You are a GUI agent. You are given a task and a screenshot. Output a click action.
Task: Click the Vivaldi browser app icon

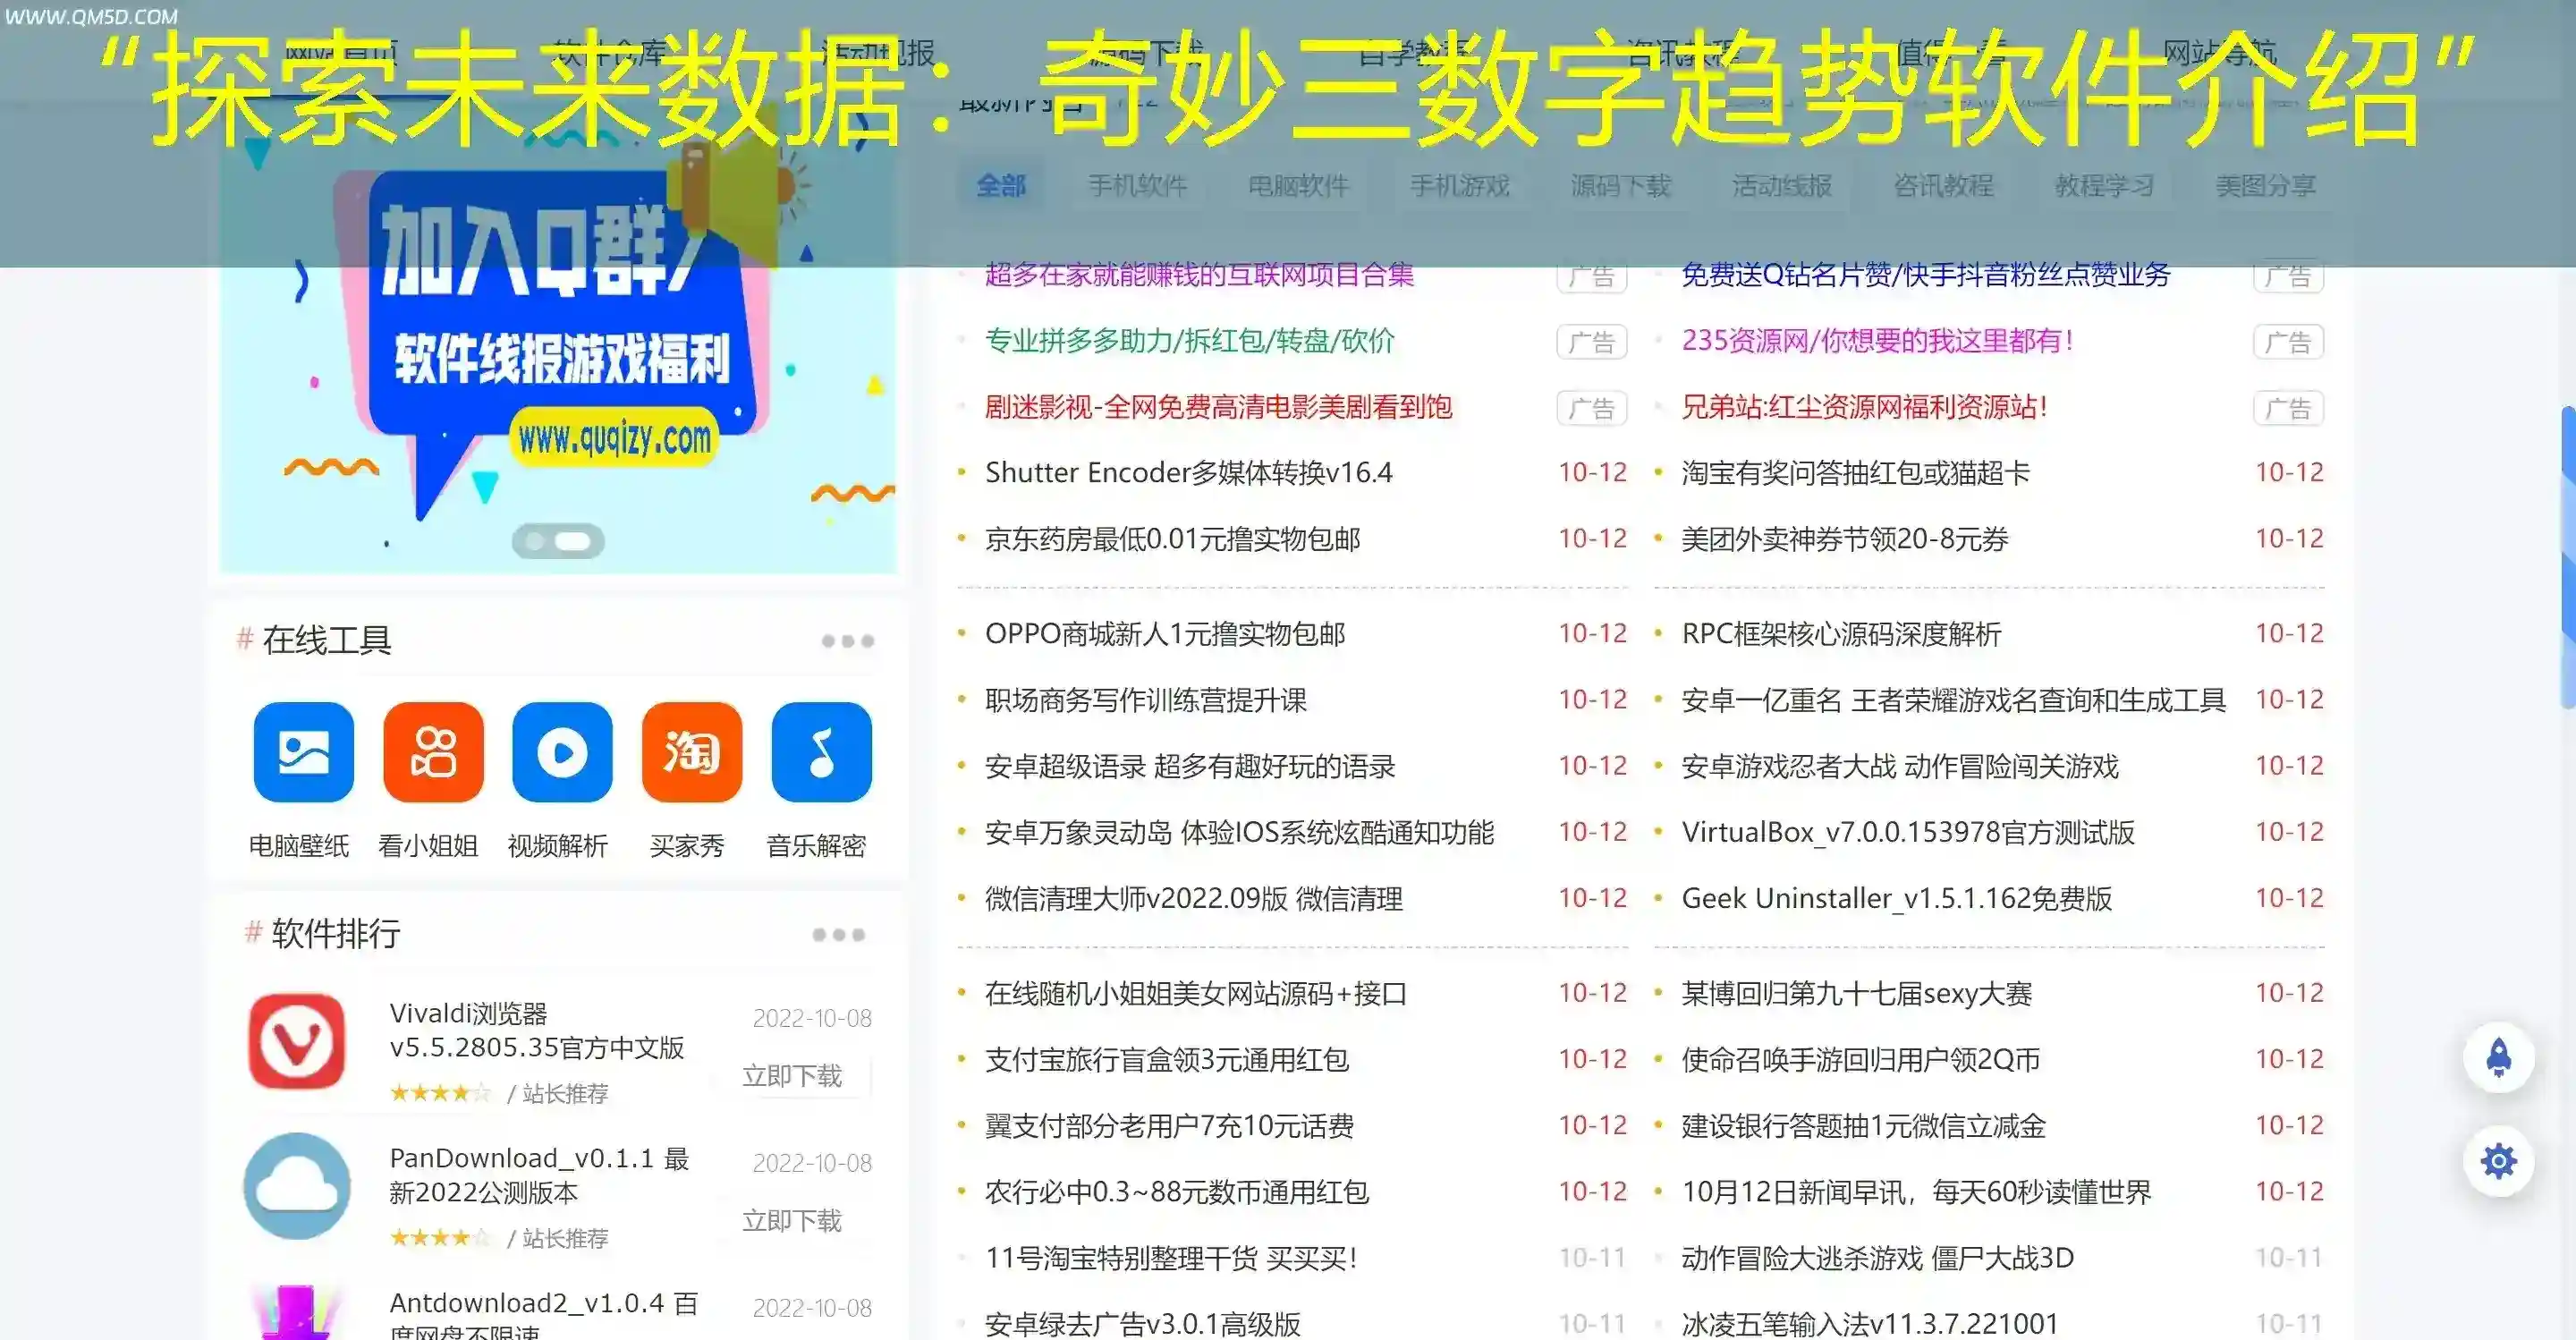click(x=297, y=1041)
